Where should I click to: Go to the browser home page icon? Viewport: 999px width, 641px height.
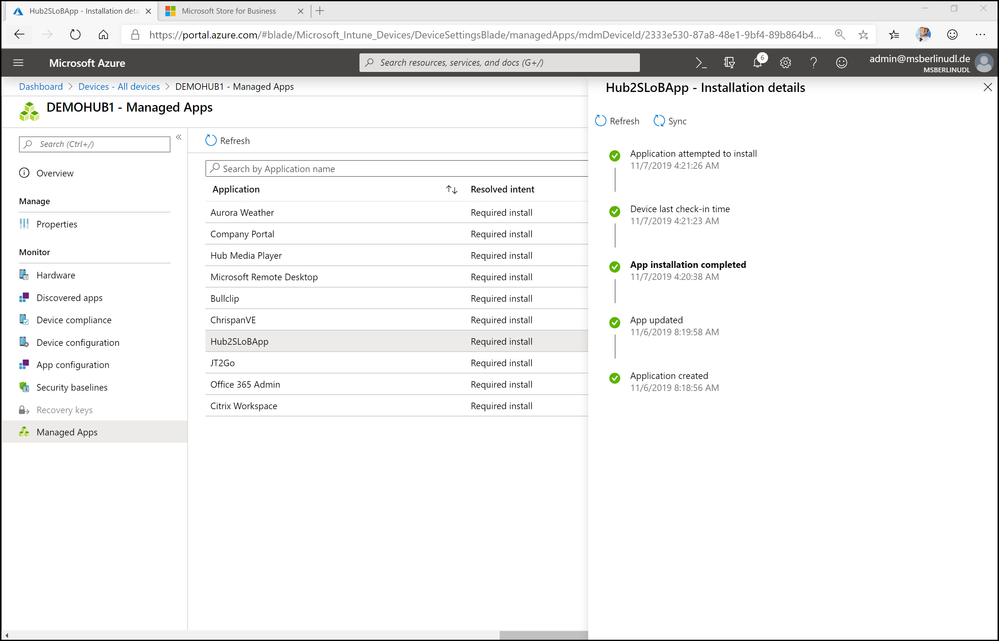click(x=103, y=34)
